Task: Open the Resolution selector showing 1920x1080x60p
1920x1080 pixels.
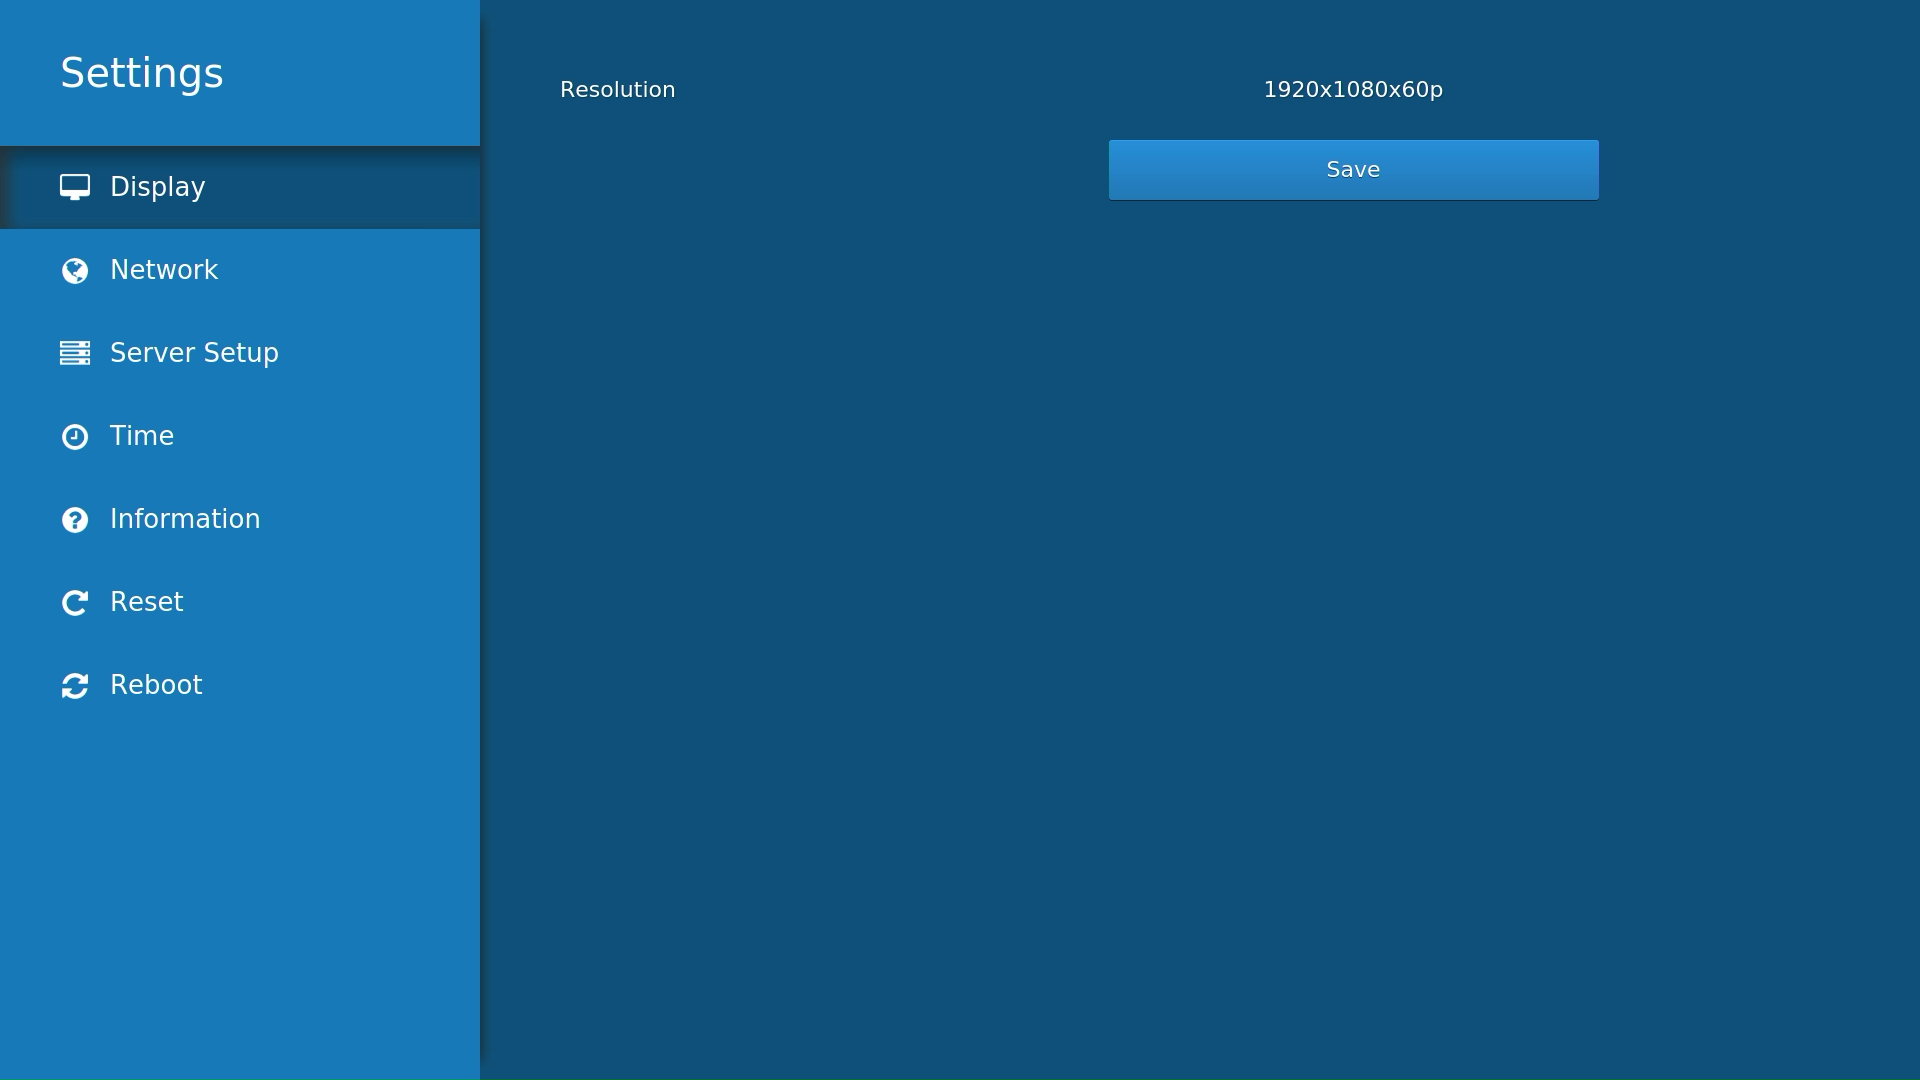Action: click(x=1353, y=89)
